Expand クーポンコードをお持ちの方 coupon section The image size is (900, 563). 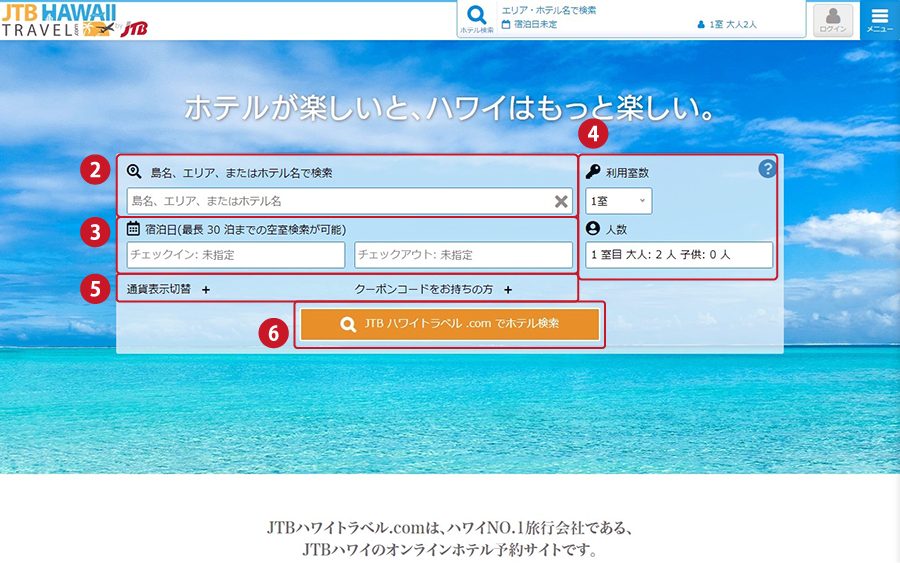[433, 289]
